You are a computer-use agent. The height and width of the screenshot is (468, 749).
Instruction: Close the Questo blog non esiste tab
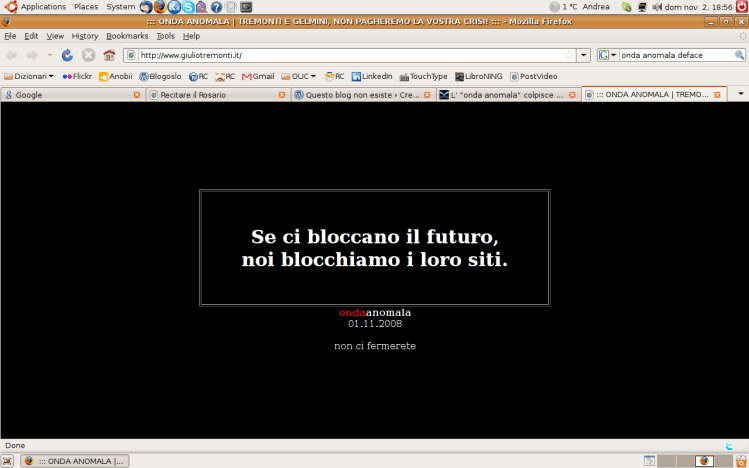click(427, 95)
